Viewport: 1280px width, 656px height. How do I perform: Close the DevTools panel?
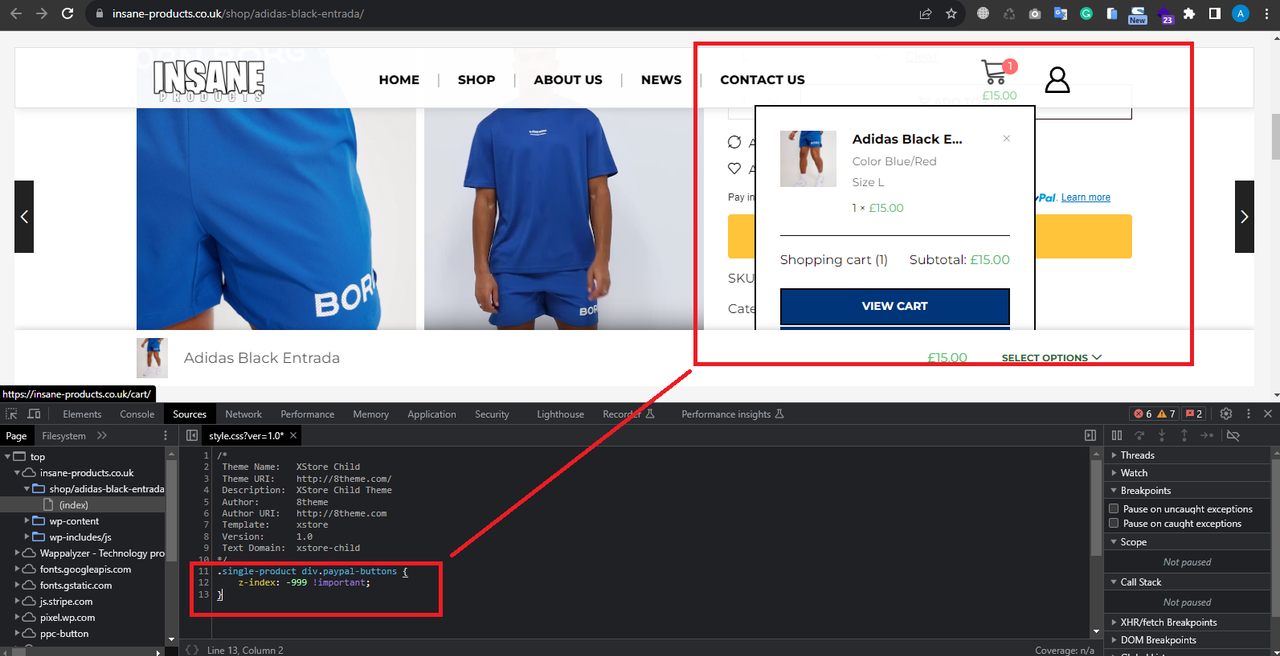click(1268, 414)
